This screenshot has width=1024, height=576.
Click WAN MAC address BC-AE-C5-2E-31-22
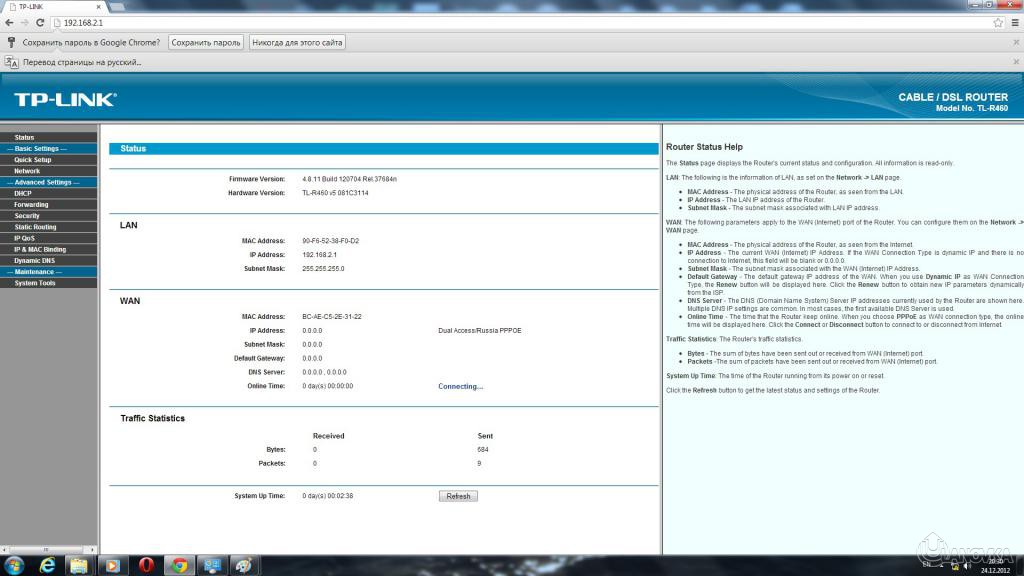(x=332, y=317)
